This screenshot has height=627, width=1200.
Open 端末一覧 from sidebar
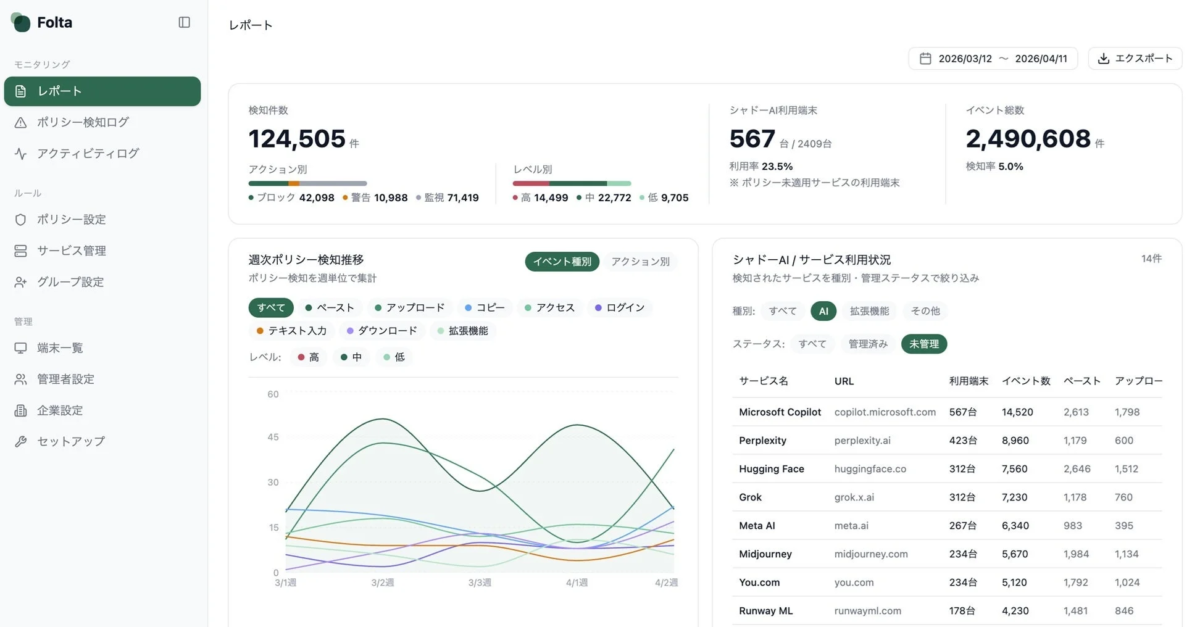[102, 347]
